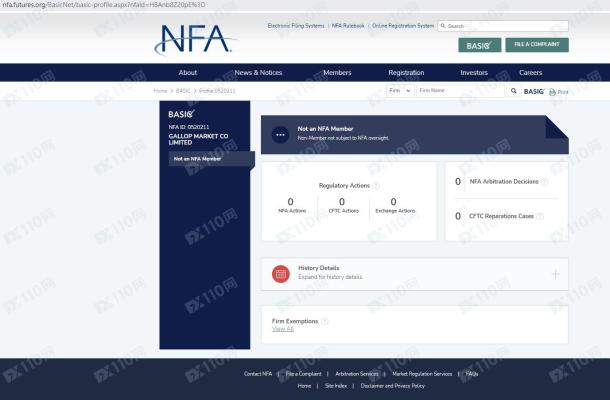Open help icon next to NFA Arbitration Decisions
Screen dimensions: 610x400
tap(544, 182)
